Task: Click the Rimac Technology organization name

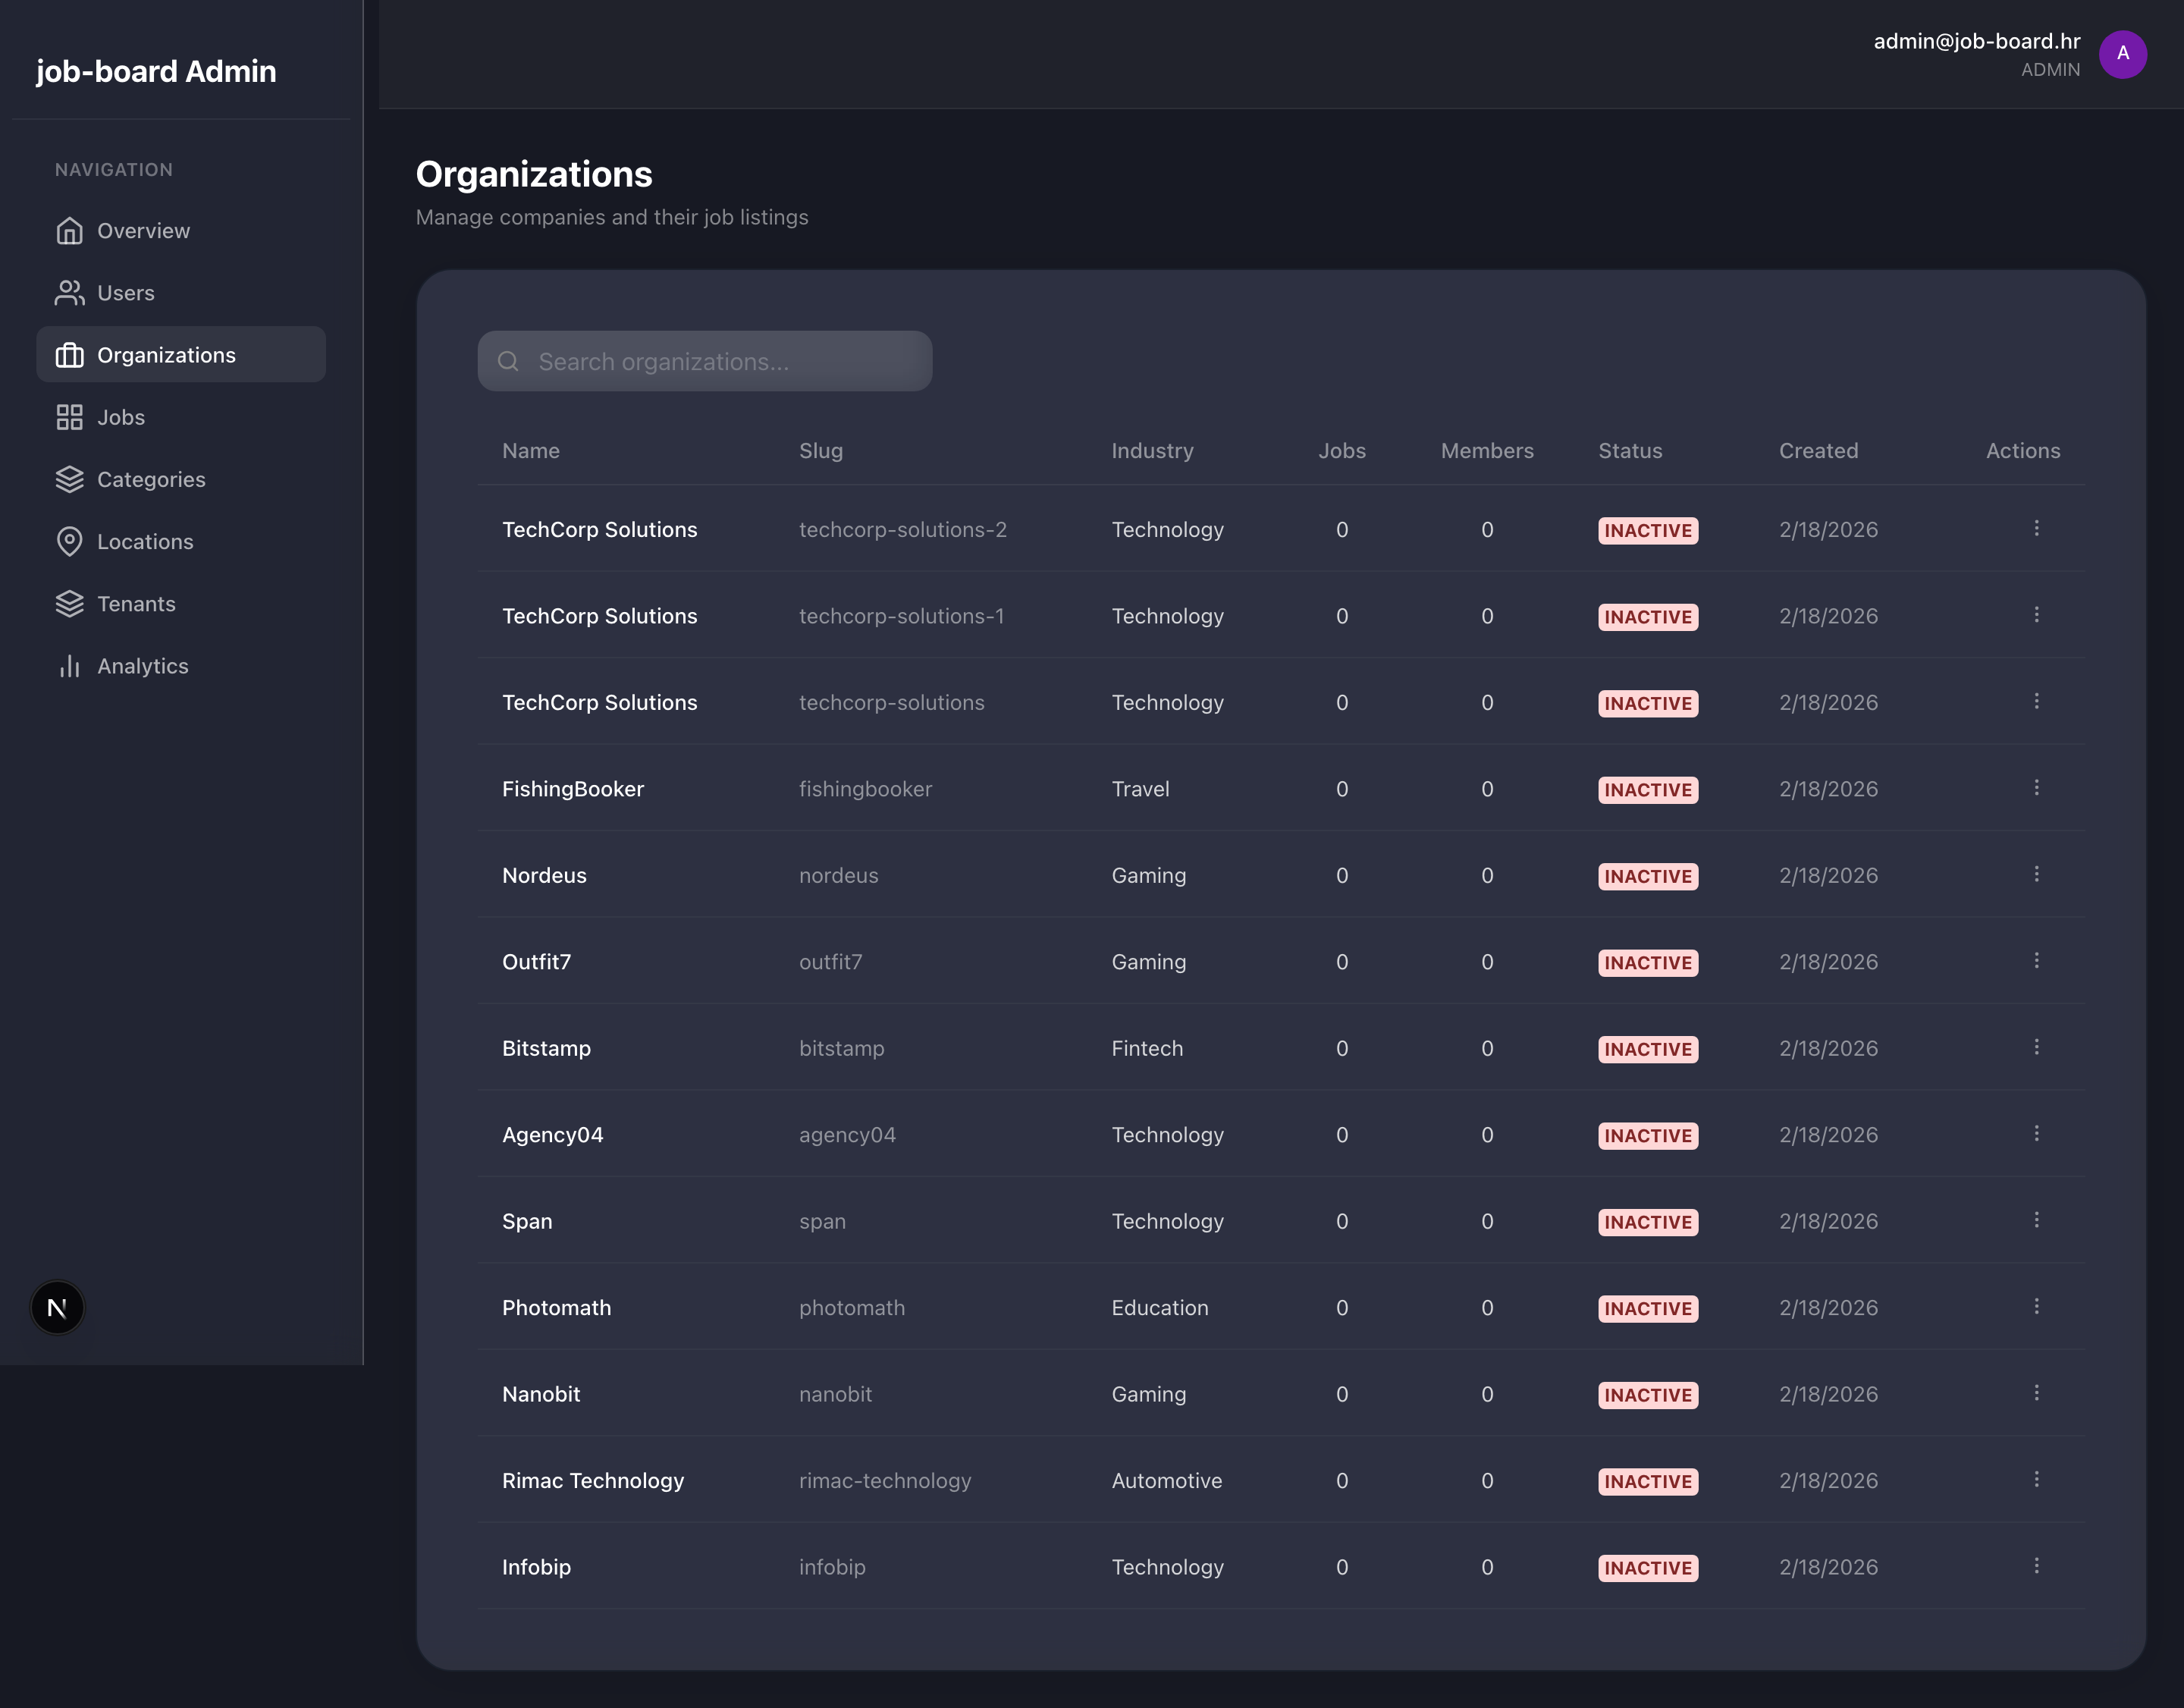Action: (x=593, y=1480)
